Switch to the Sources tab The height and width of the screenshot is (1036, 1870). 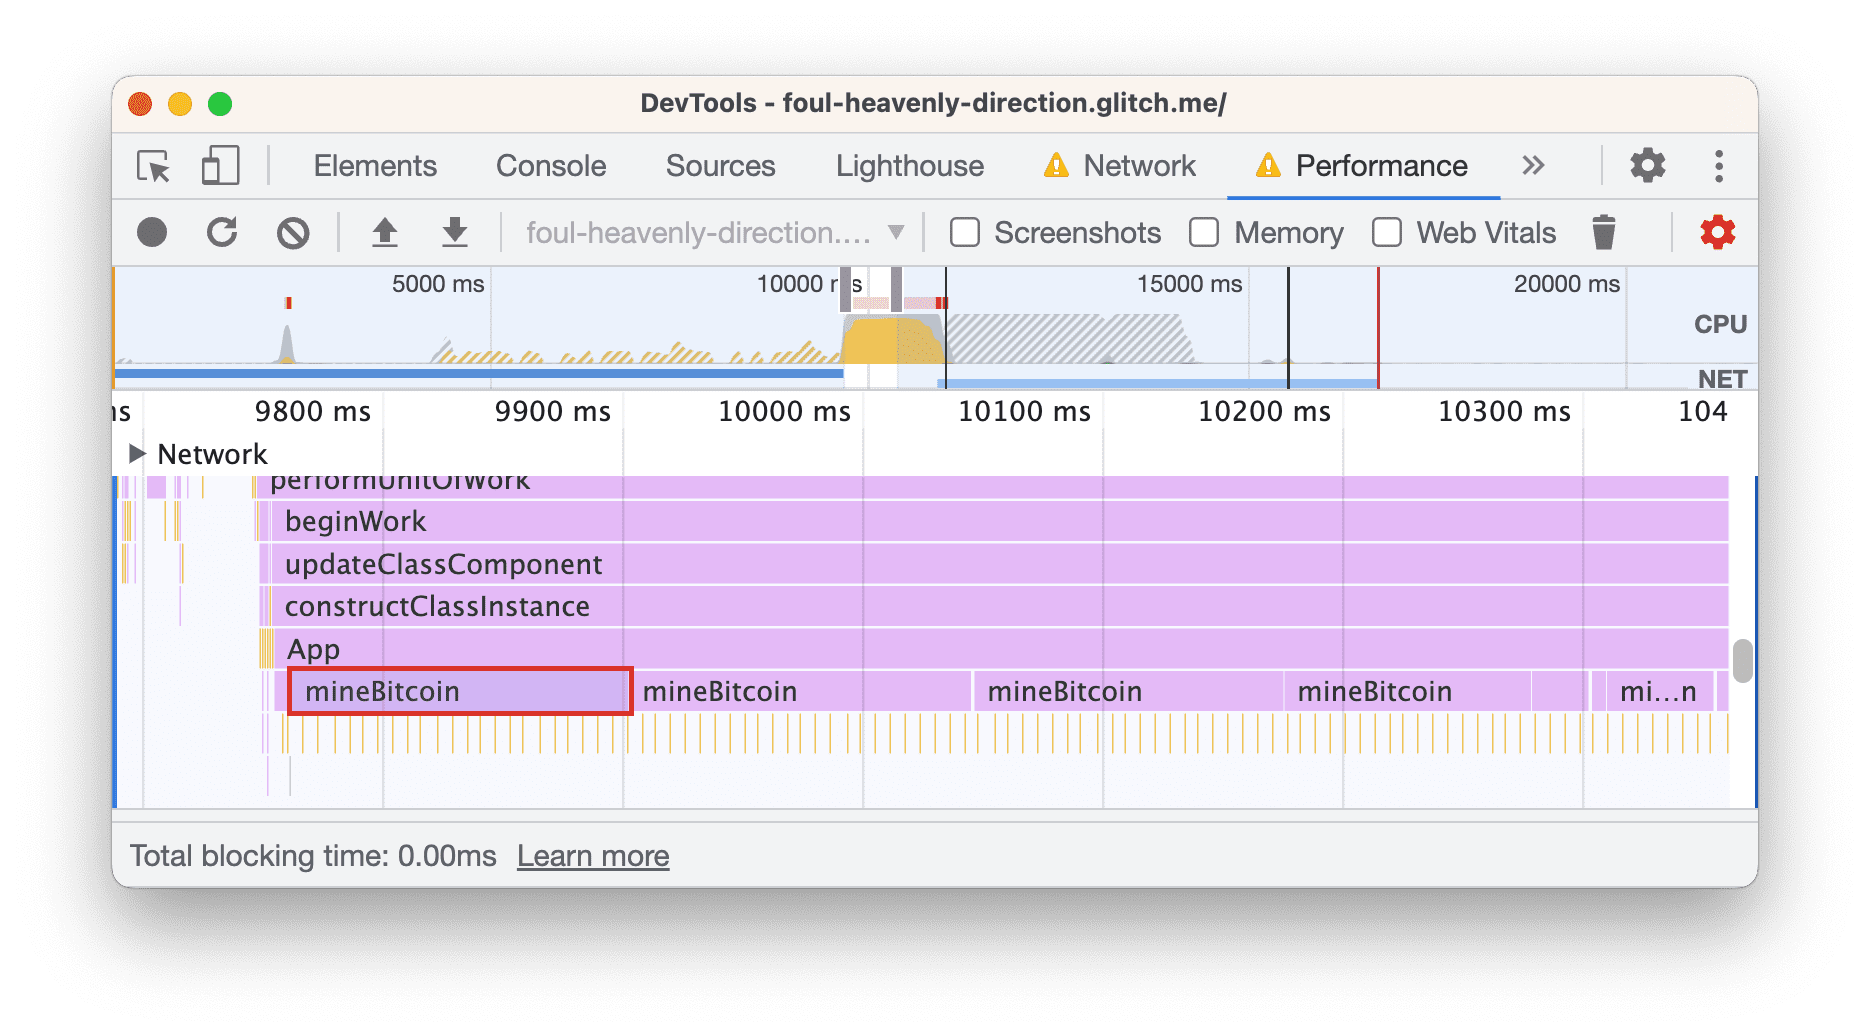720,166
